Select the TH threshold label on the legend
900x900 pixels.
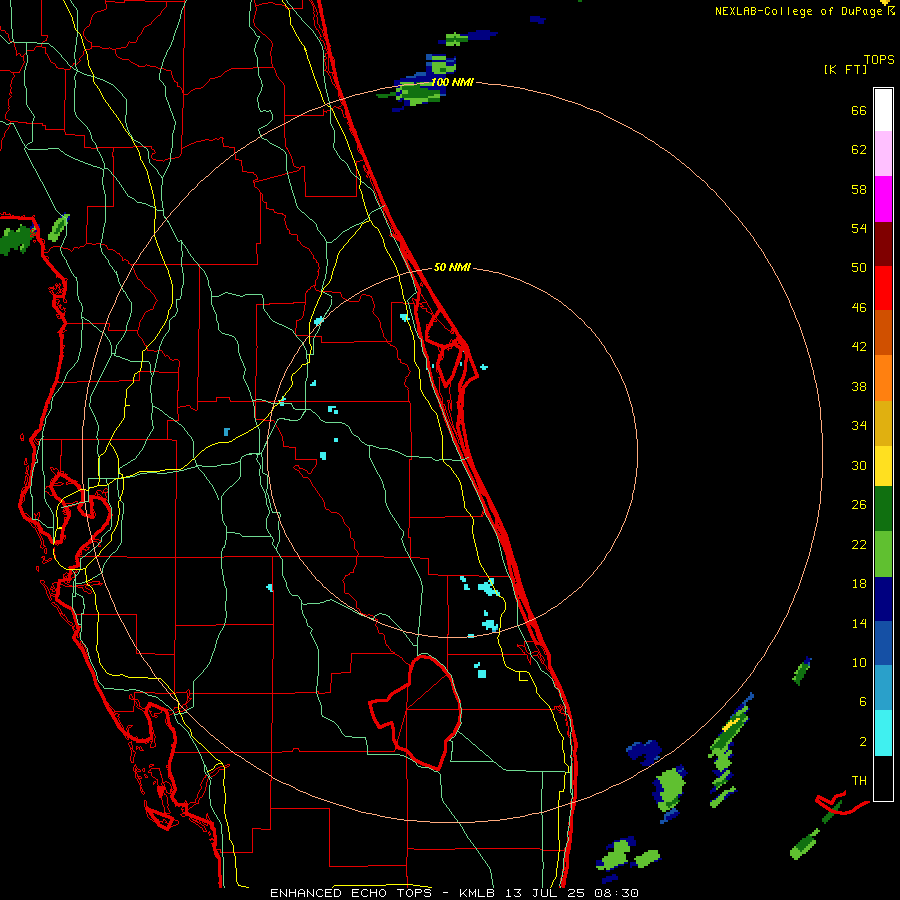pos(859,781)
